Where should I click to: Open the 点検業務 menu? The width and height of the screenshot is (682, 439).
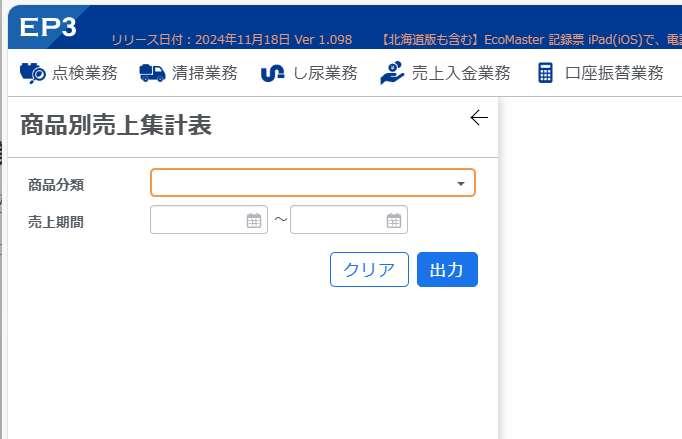click(x=69, y=73)
